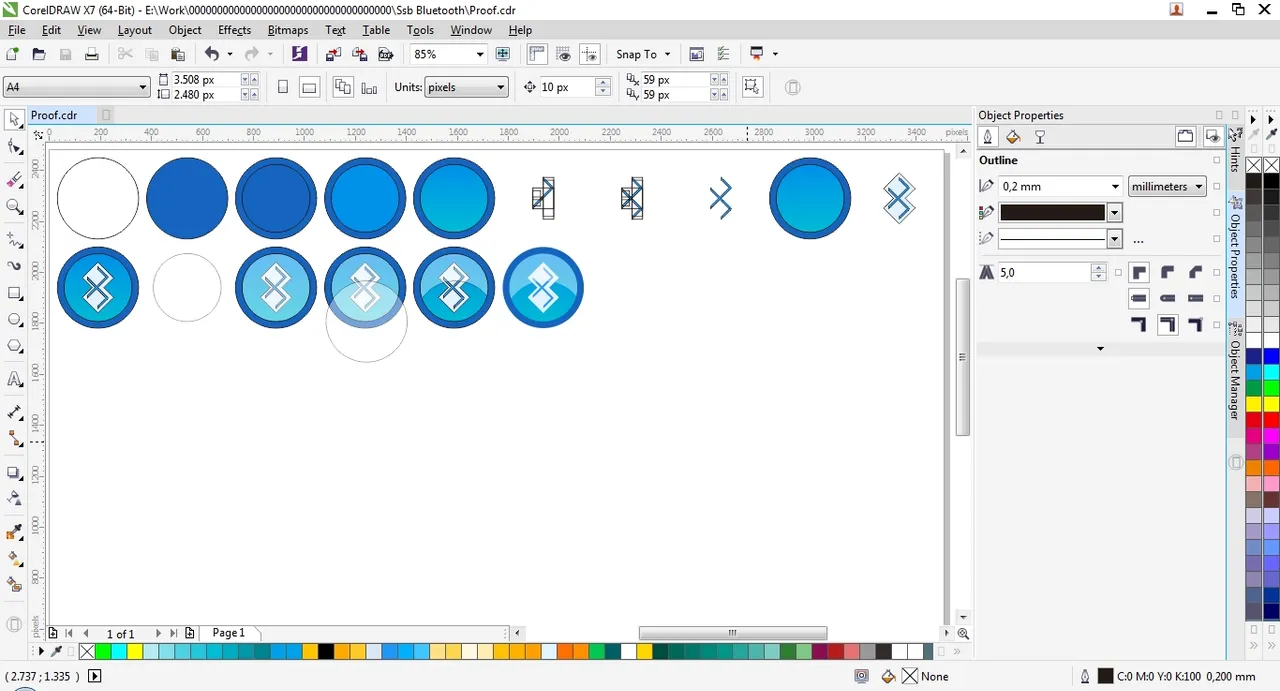1280x691 pixels.
Task: Open the Bitmaps menu
Action: (x=288, y=30)
